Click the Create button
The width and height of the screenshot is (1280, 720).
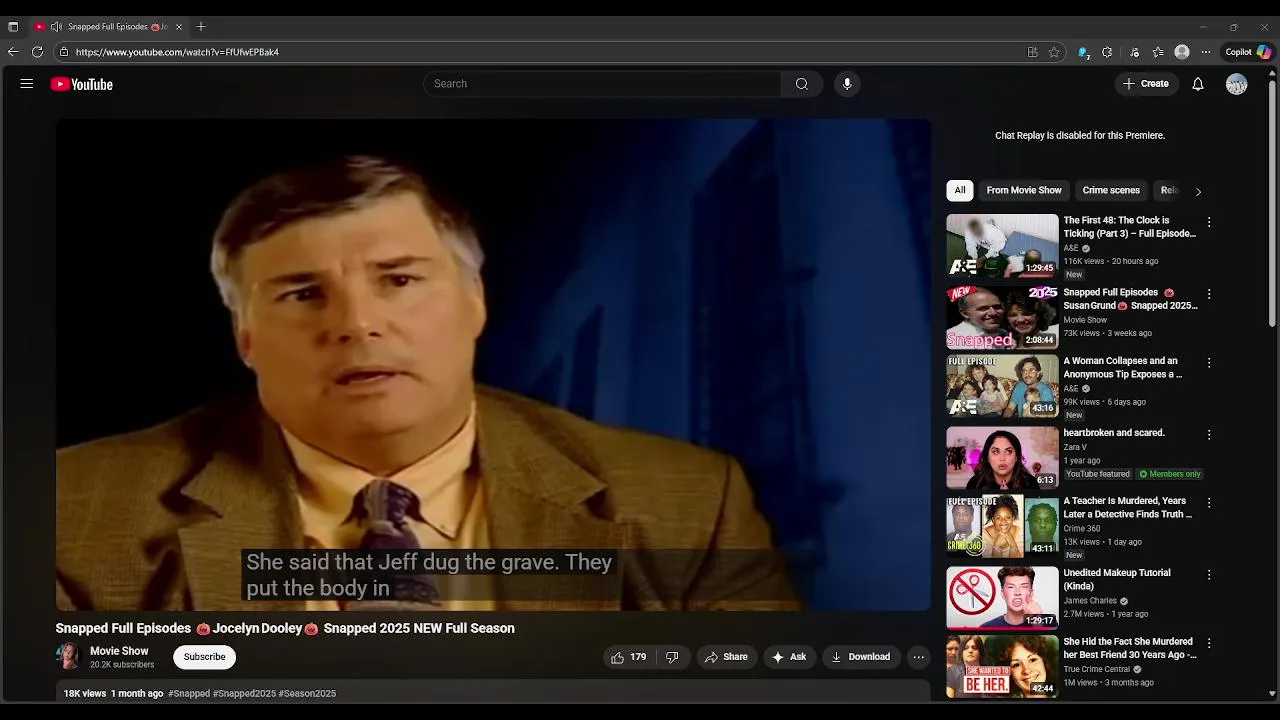[1146, 84]
